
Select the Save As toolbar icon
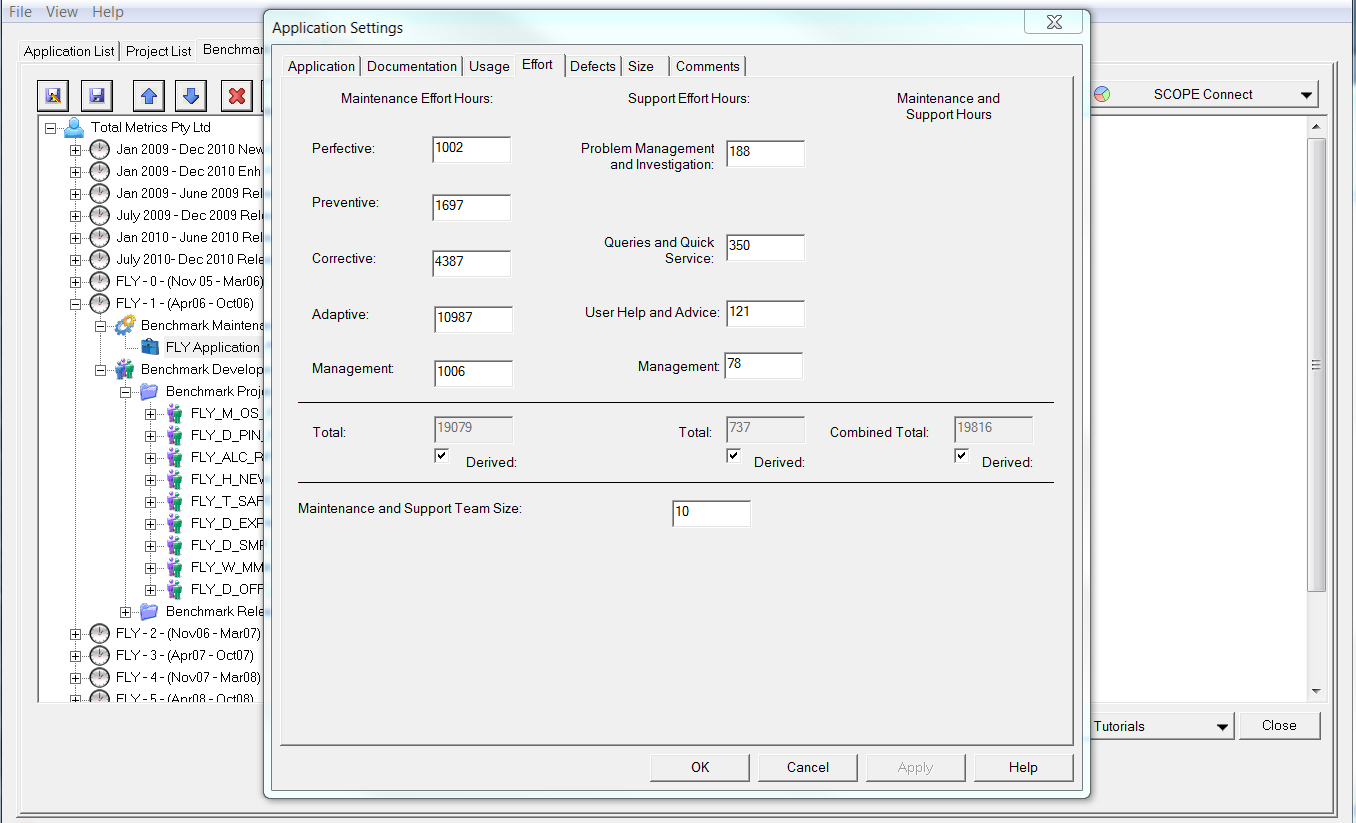tap(53, 95)
